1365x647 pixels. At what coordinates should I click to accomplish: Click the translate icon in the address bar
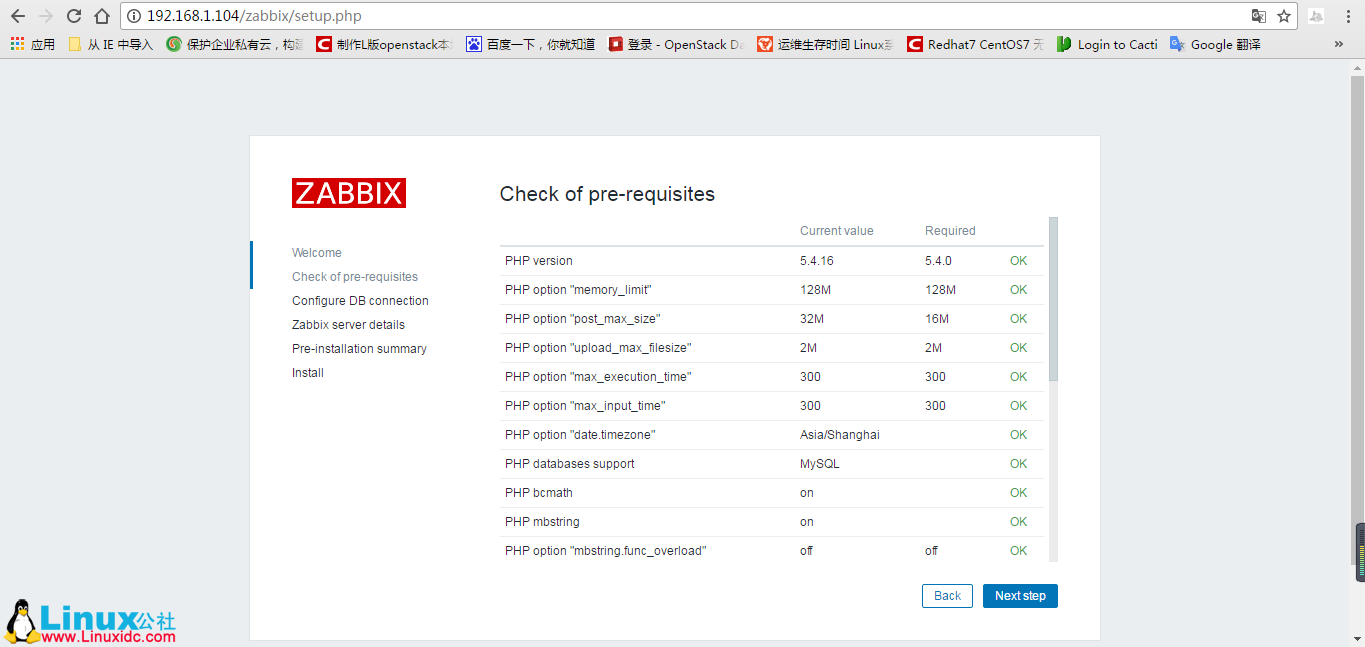[1258, 16]
